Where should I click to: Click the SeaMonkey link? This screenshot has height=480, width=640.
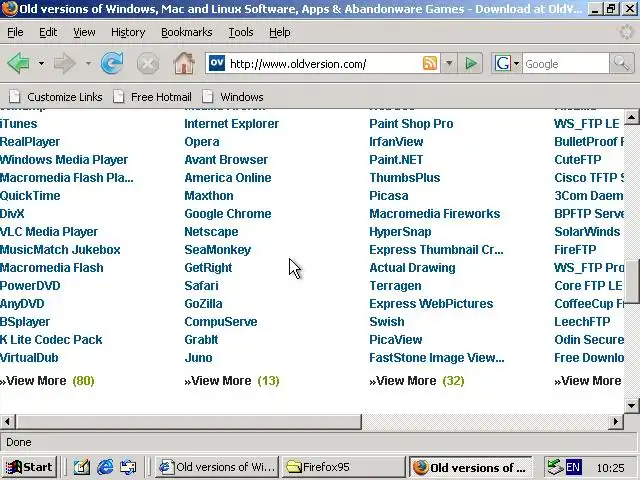point(218,249)
